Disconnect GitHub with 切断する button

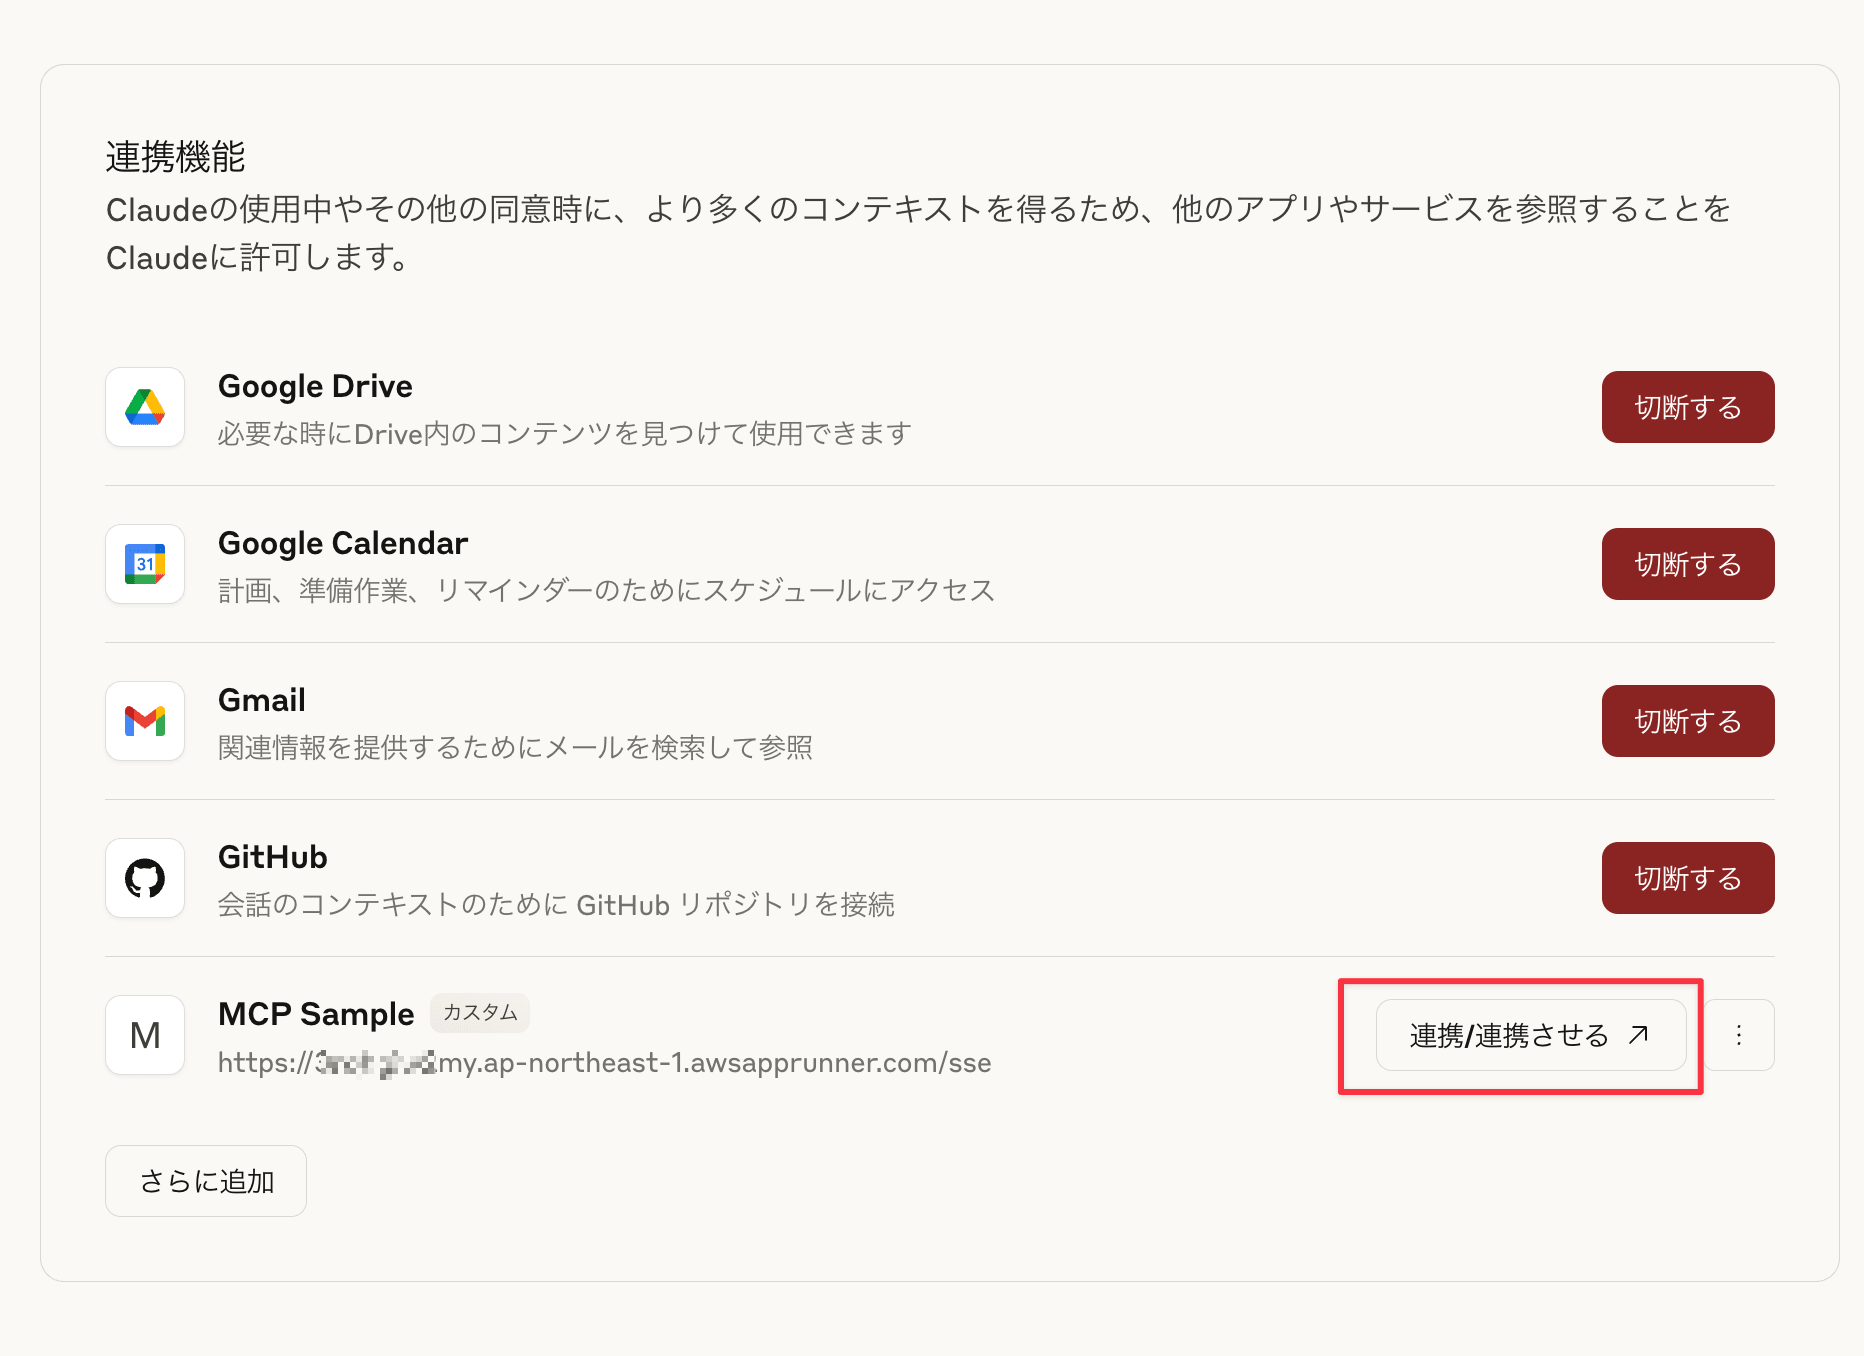pyautogui.click(x=1688, y=878)
